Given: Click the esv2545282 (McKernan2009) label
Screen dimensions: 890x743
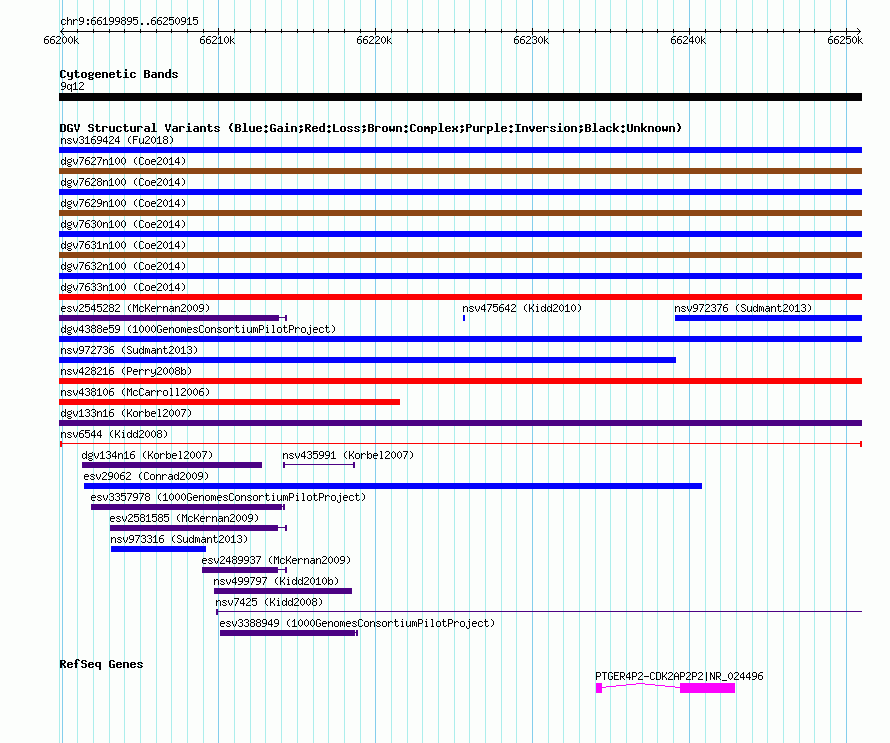Looking at the screenshot, I should (135, 308).
